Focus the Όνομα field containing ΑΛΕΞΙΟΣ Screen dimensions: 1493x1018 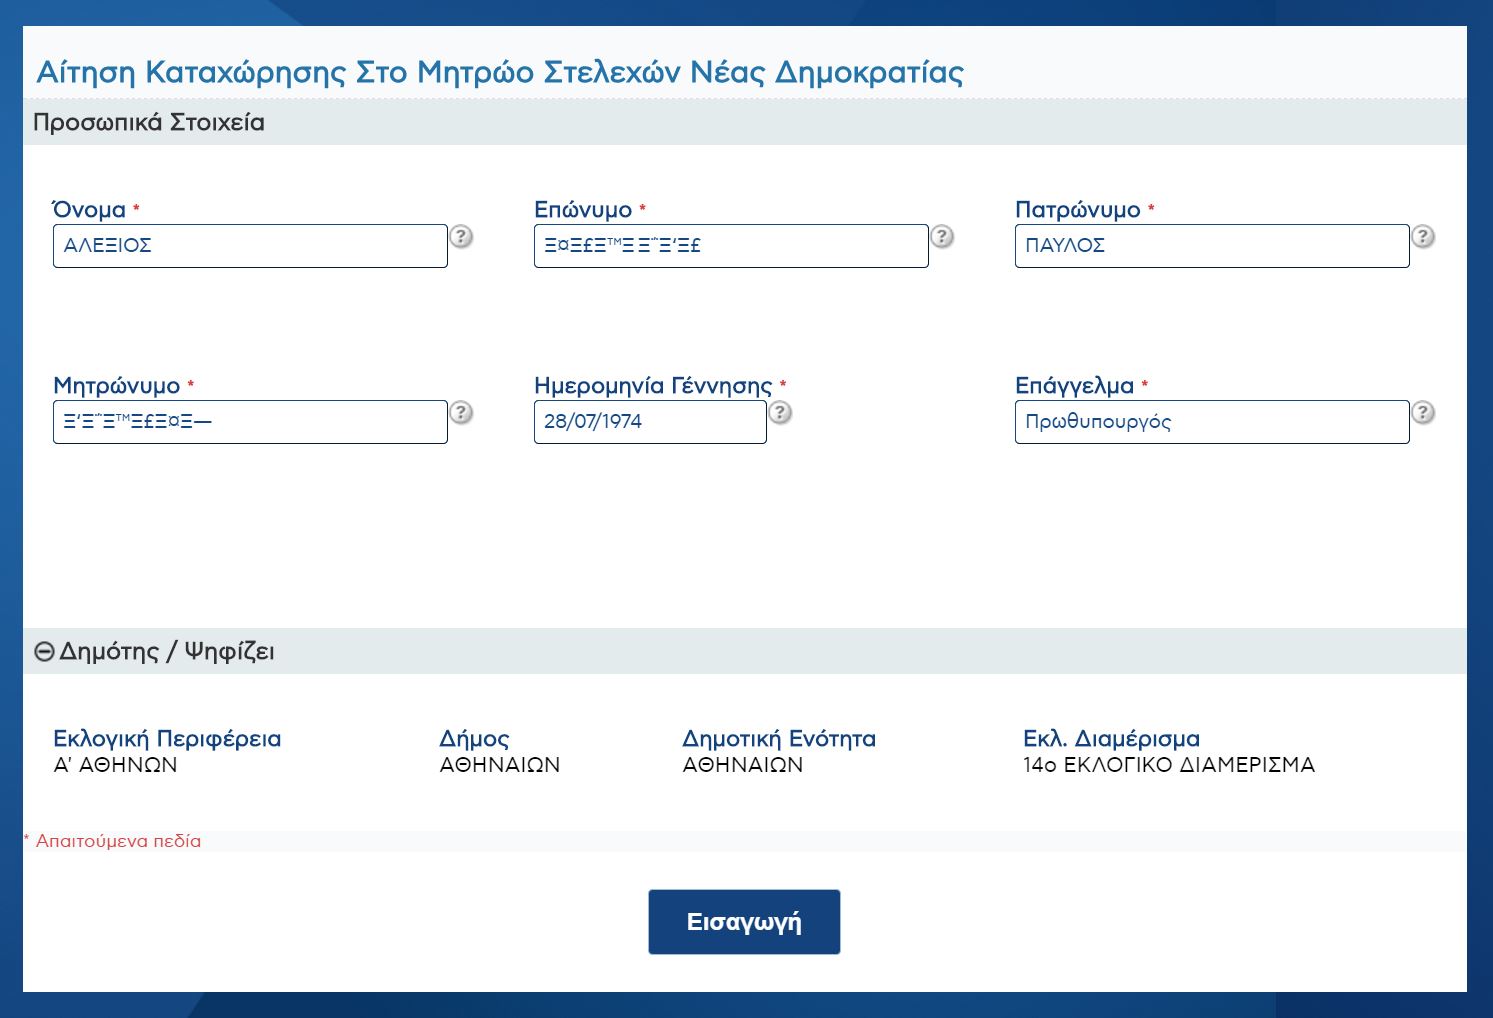point(250,246)
